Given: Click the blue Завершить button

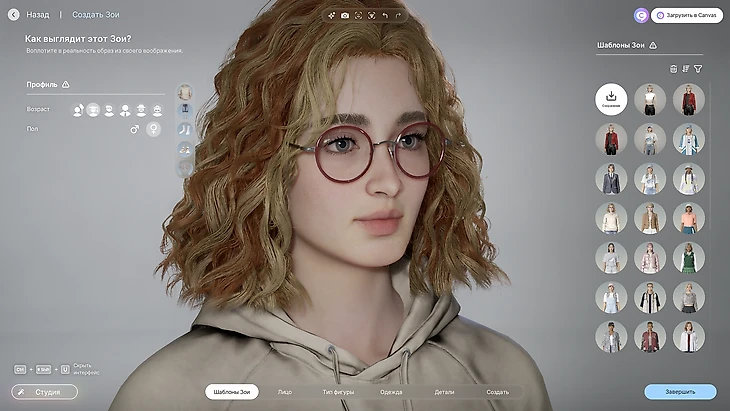Looking at the screenshot, I should click(680, 392).
